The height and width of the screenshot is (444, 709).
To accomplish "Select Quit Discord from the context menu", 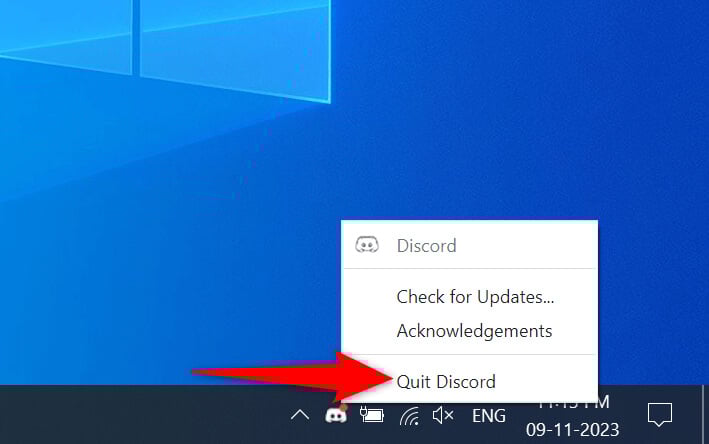I will [445, 381].
